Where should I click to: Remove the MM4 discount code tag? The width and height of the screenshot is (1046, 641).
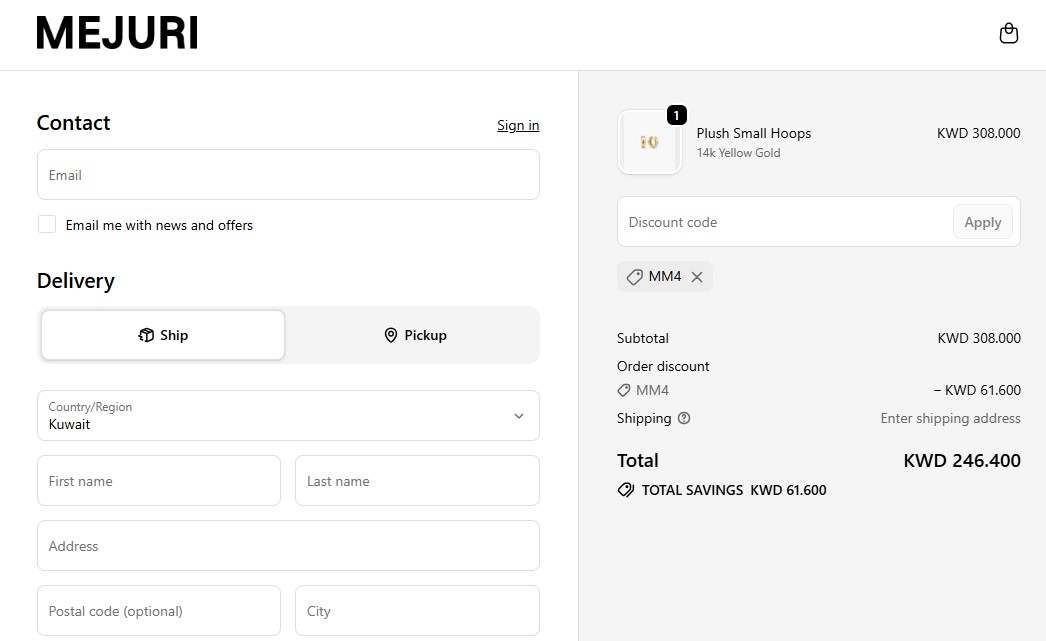[696, 277]
